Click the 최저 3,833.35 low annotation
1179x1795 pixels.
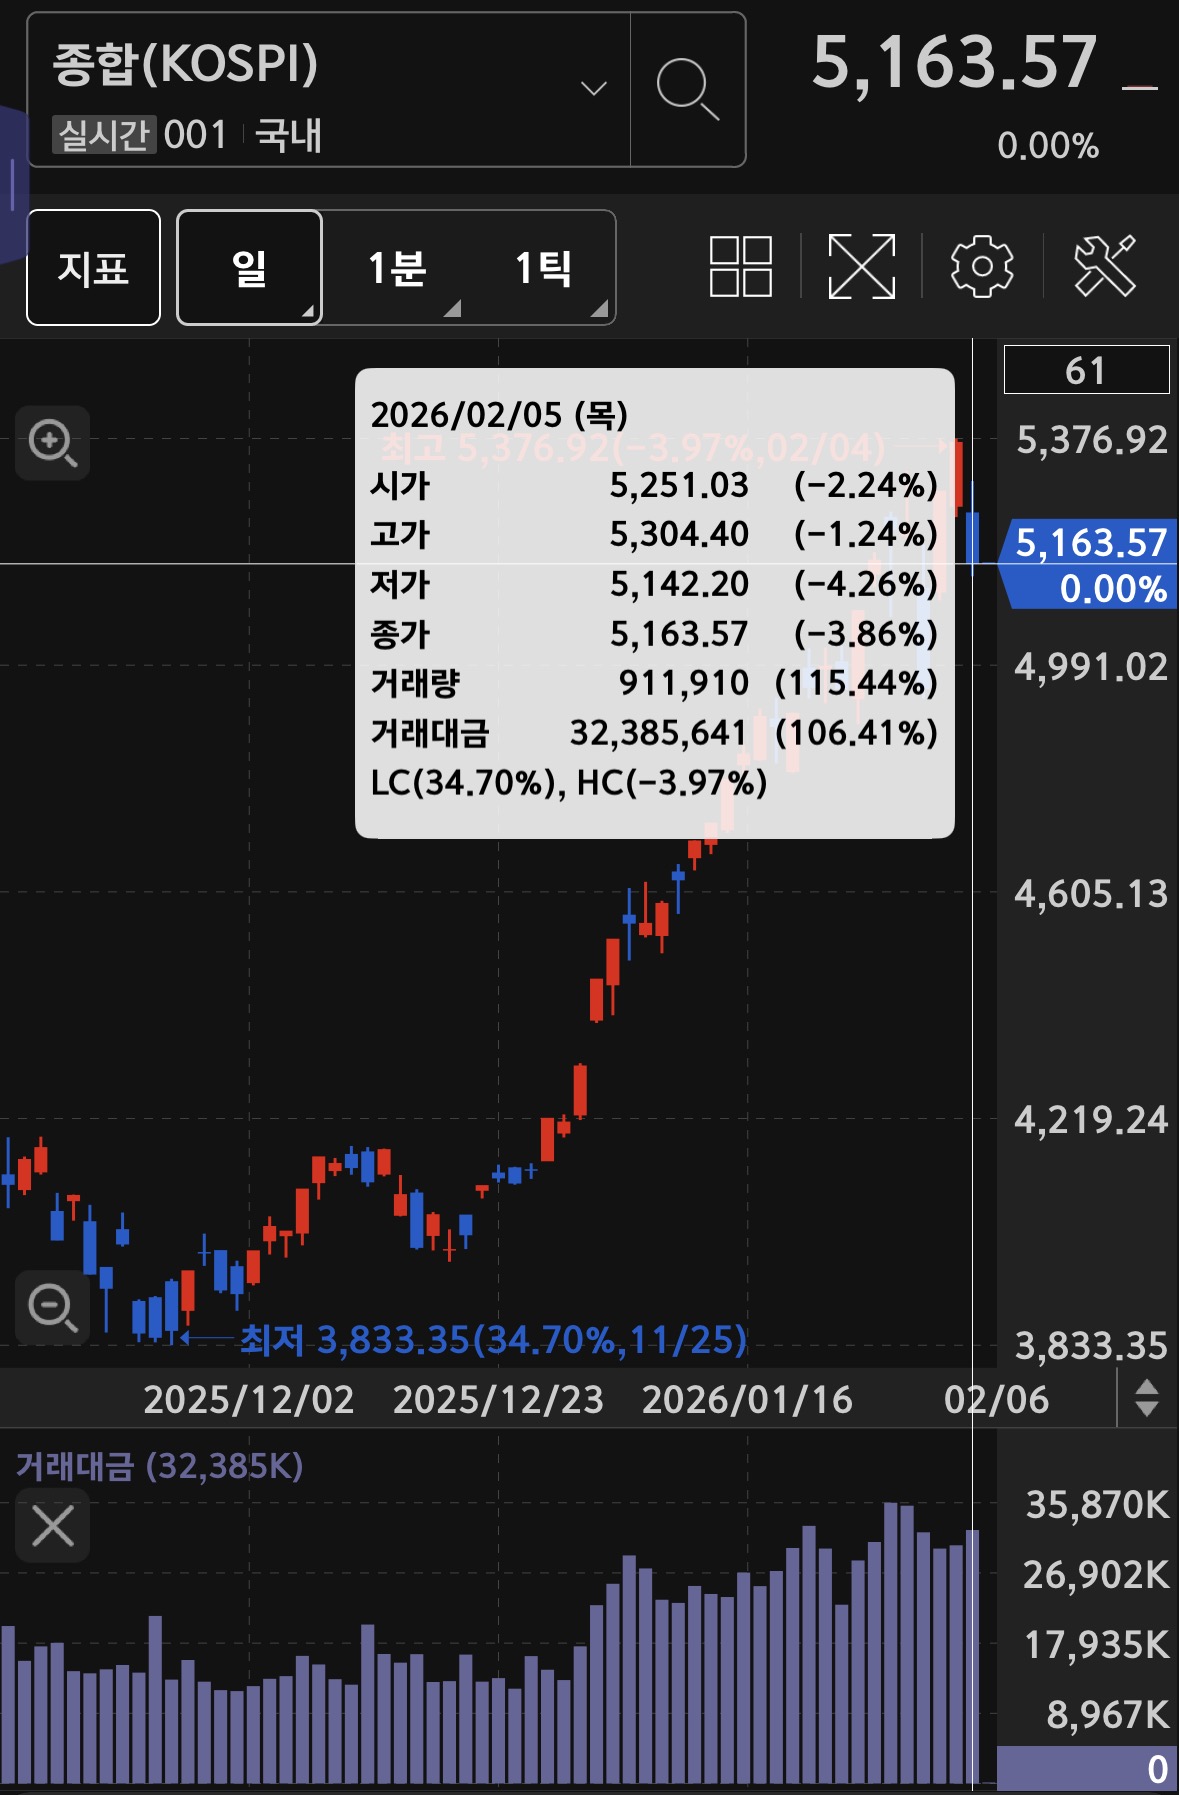[x=493, y=1339]
